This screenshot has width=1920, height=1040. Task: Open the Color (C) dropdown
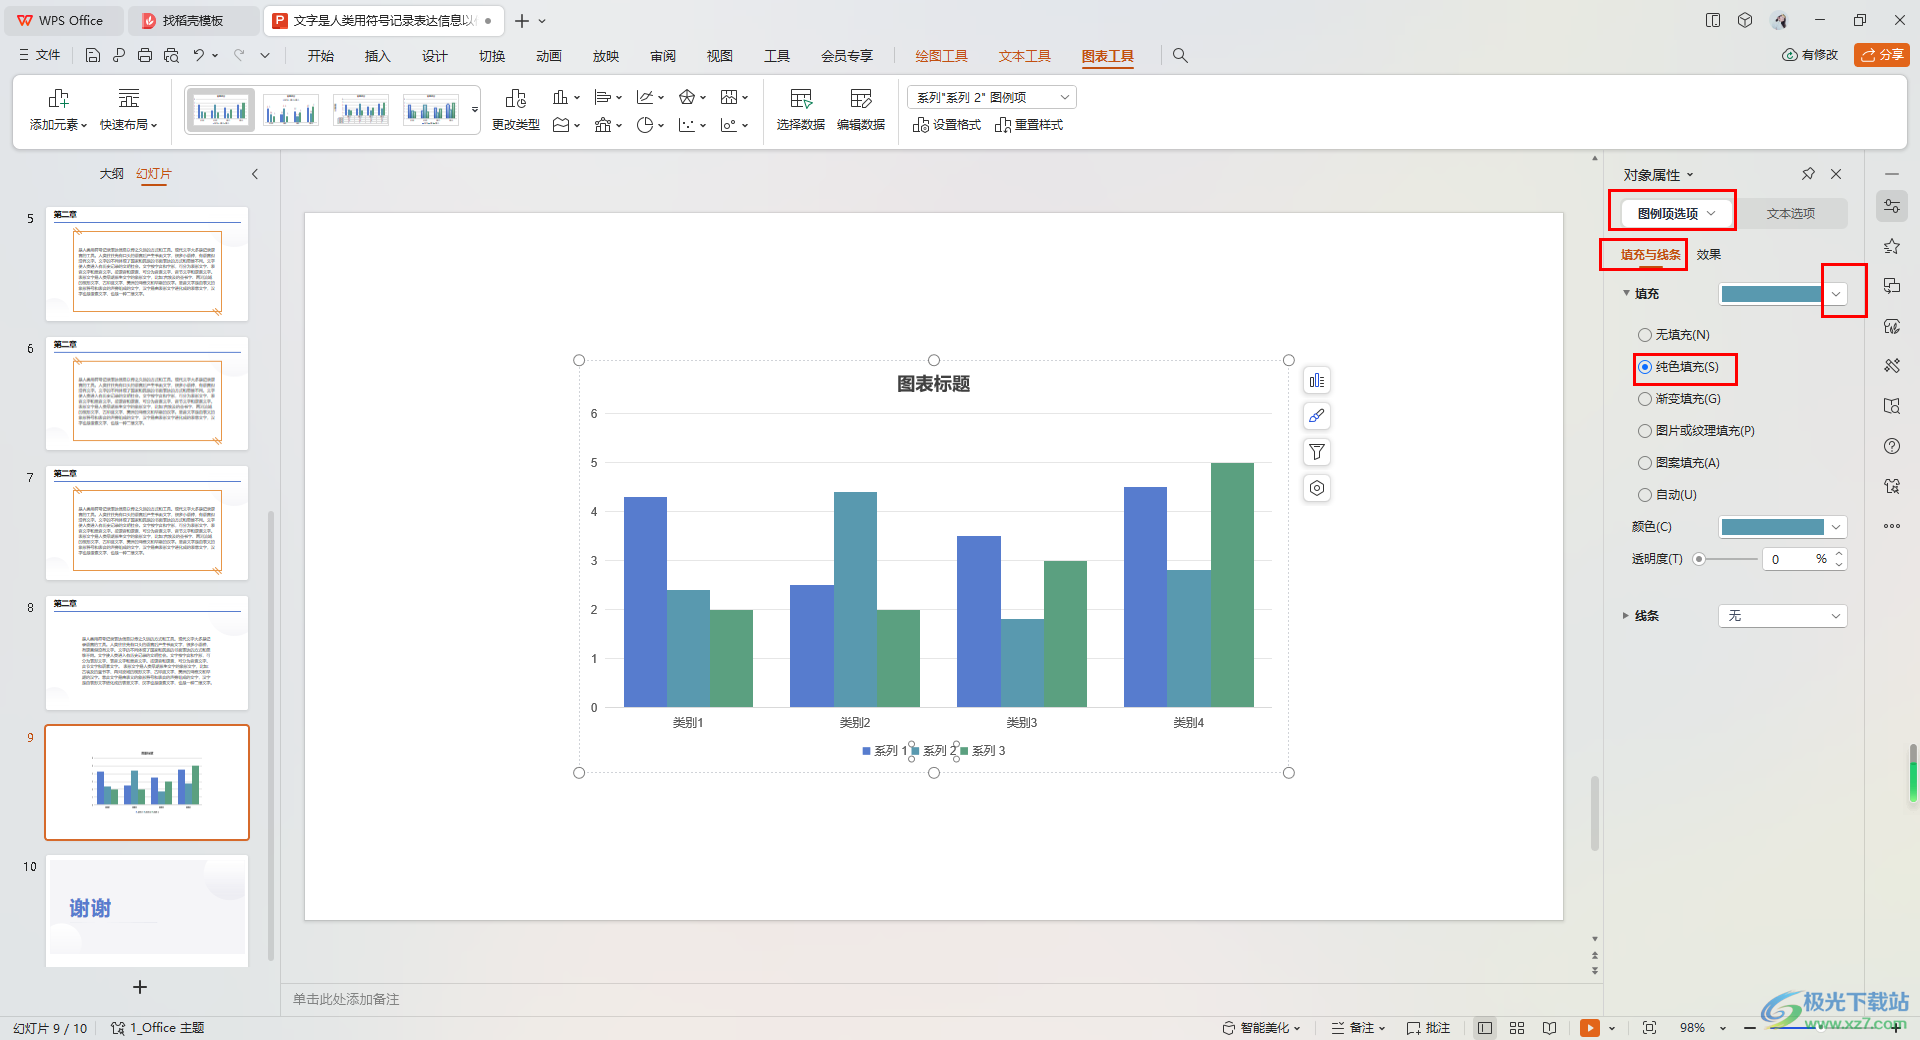pyautogui.click(x=1836, y=527)
